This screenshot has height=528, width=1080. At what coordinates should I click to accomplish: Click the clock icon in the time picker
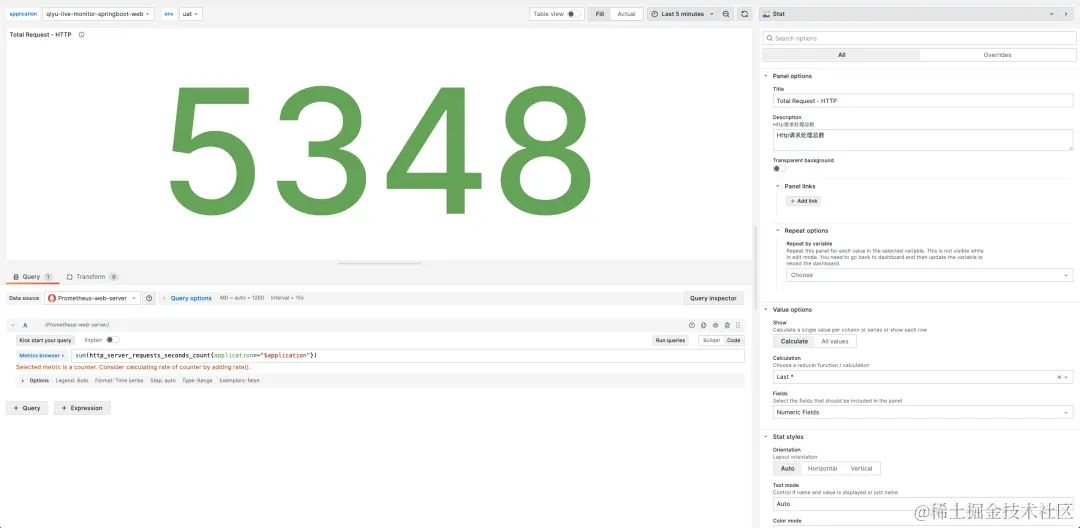point(654,14)
